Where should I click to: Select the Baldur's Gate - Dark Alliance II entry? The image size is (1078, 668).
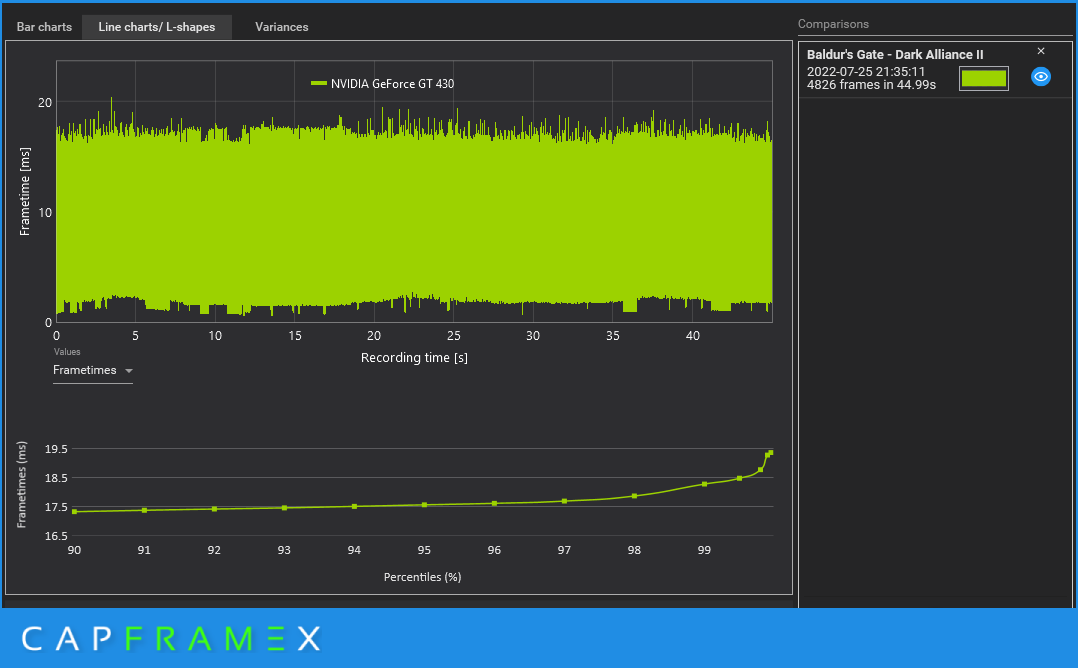[894, 54]
